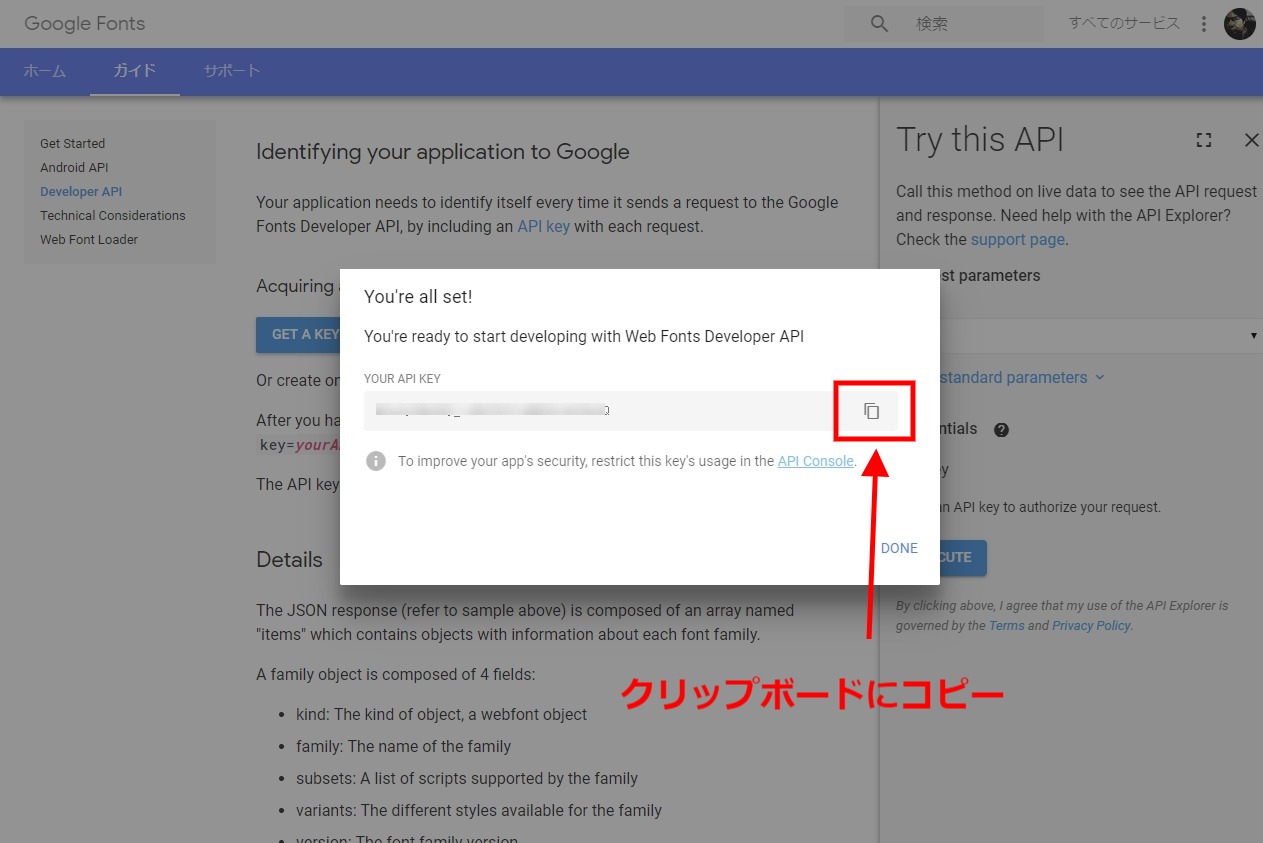
Task: Expand standard parameters chevron
Action: point(1100,377)
